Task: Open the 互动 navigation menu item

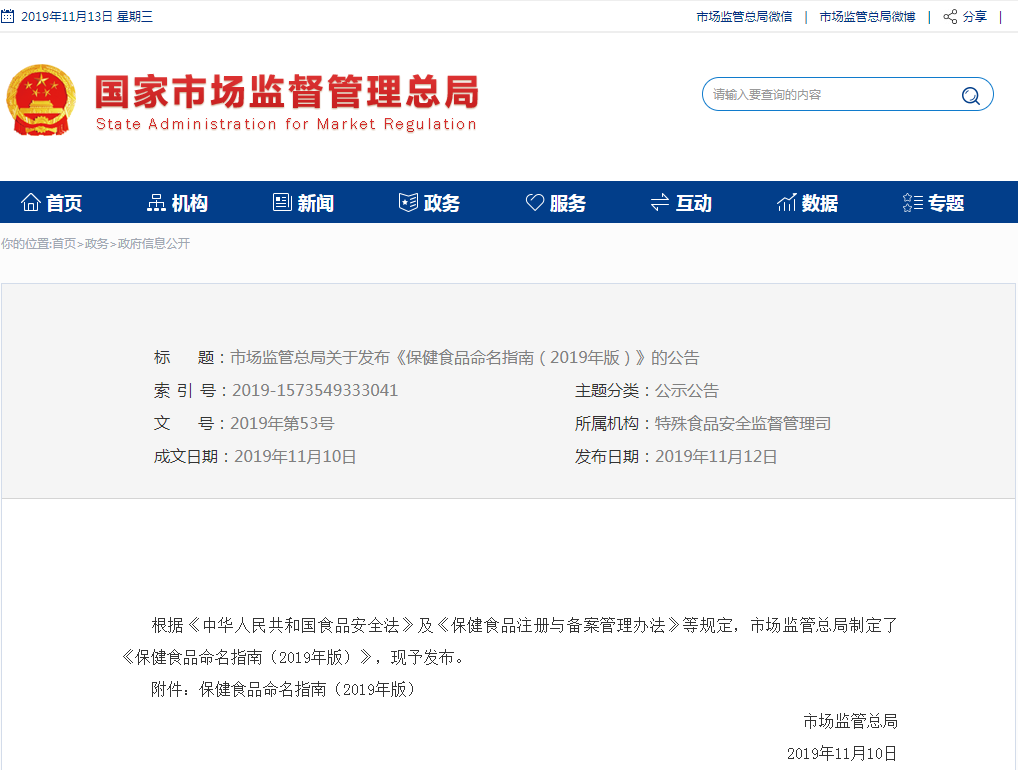Action: (x=681, y=203)
